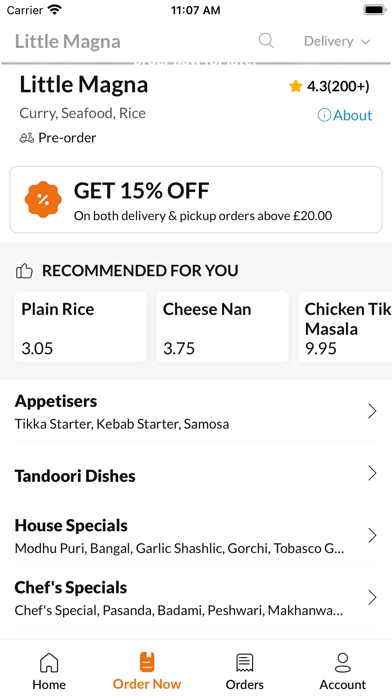Tap the star rating 4.3
The width and height of the screenshot is (392, 696).
[329, 86]
